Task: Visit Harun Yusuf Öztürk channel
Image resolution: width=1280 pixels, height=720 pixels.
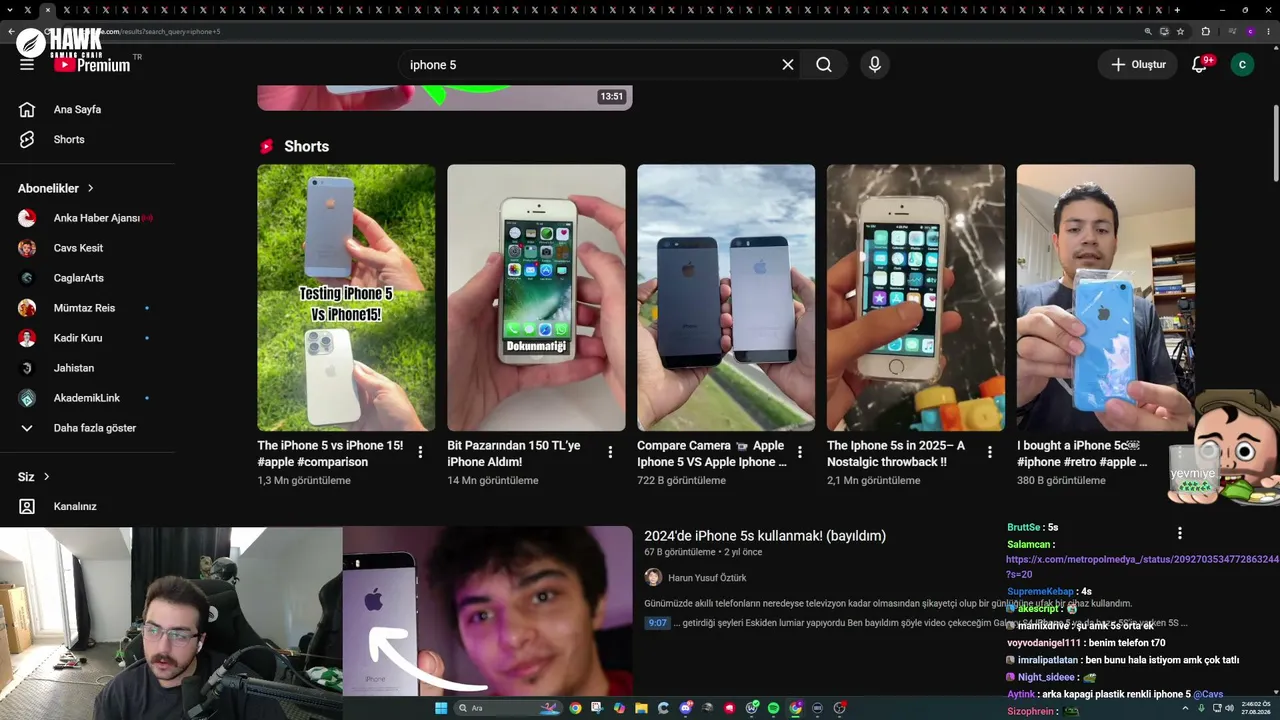Action: click(708, 578)
